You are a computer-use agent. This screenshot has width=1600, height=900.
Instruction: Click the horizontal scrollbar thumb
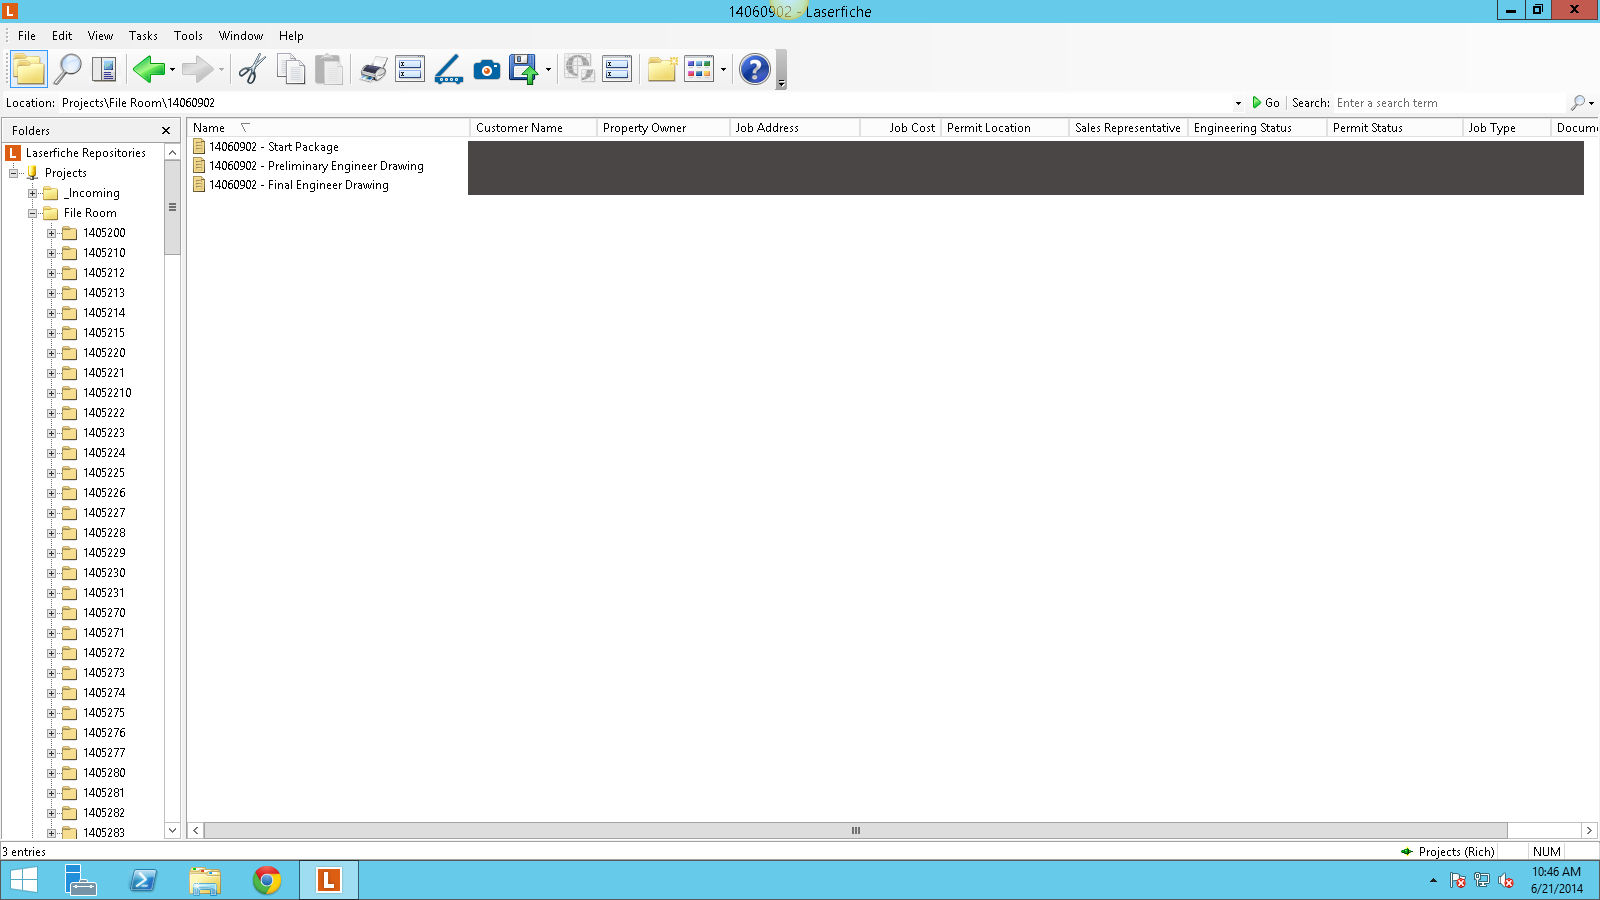(856, 830)
